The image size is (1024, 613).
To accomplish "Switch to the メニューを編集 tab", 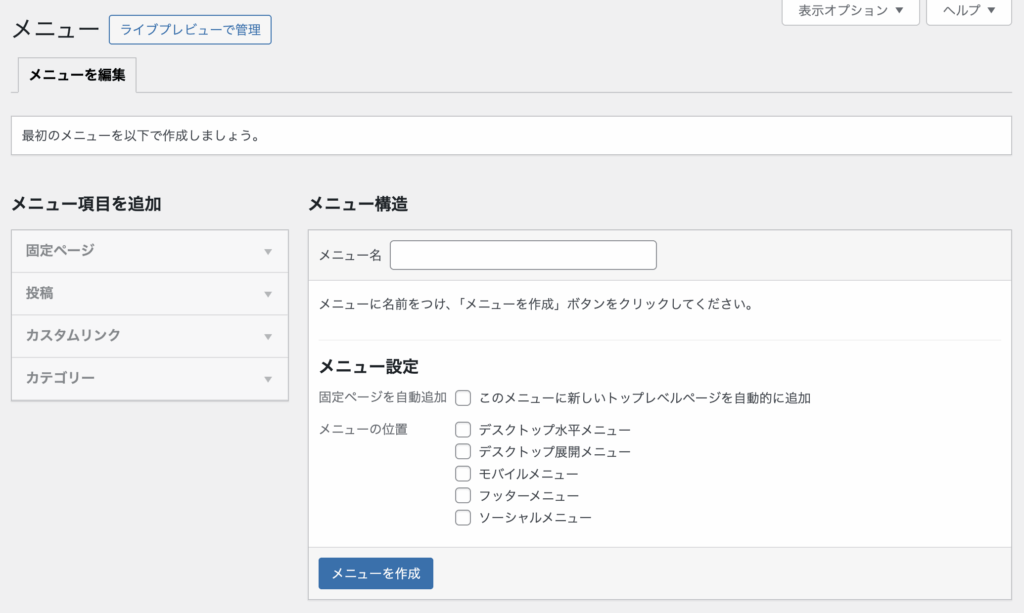I will point(77,75).
